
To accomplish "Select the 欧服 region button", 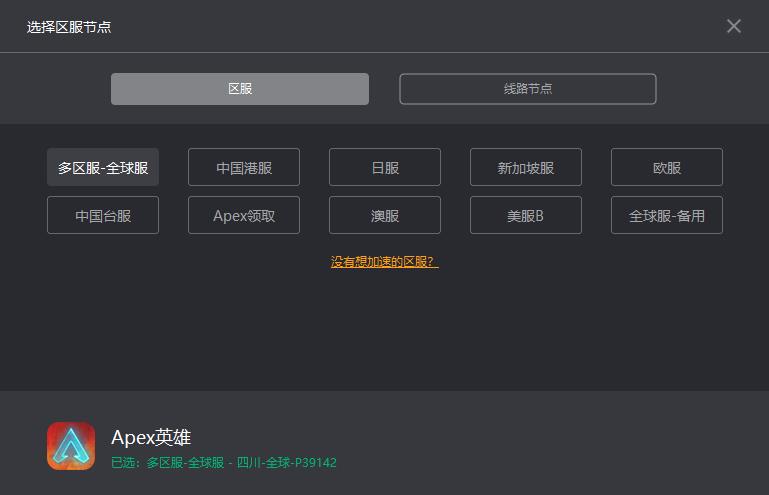I will pyautogui.click(x=667, y=168).
